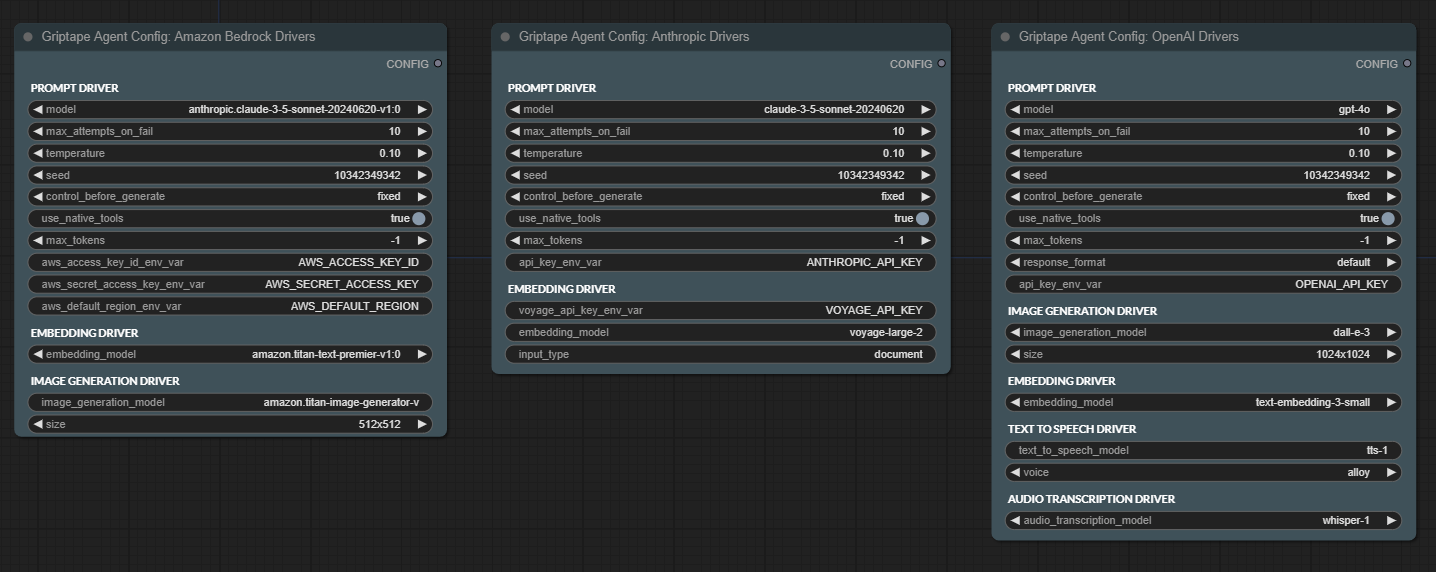Edit embedding_model voyage-large-2 field

tap(721, 333)
